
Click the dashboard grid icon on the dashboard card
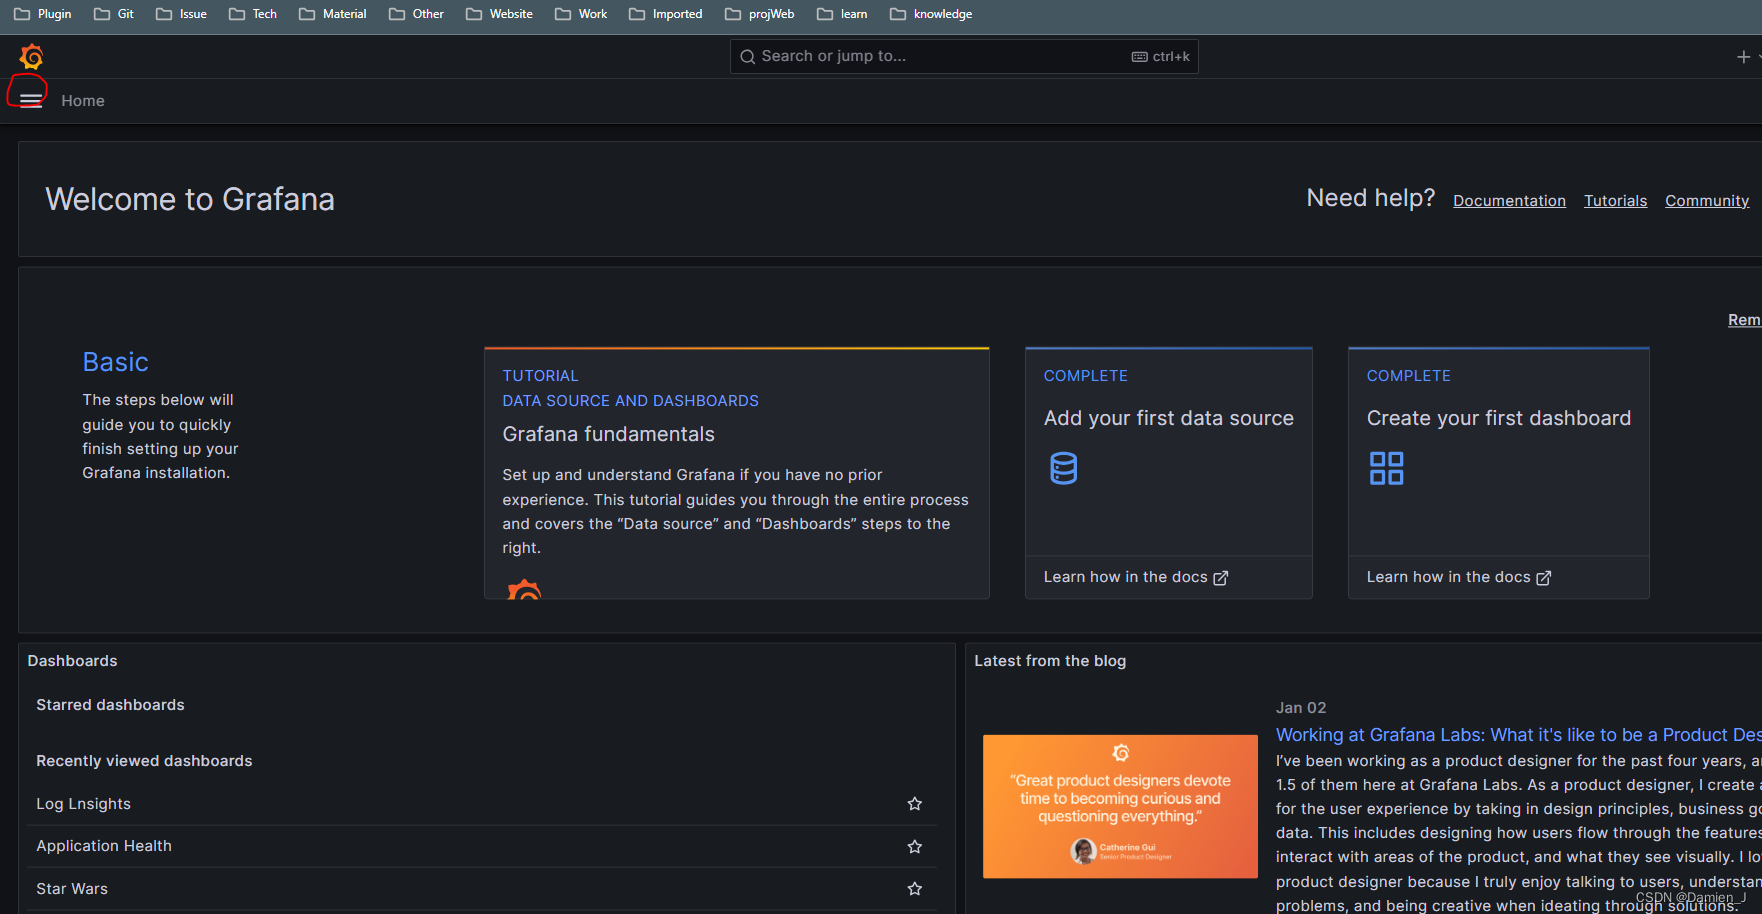(1386, 467)
